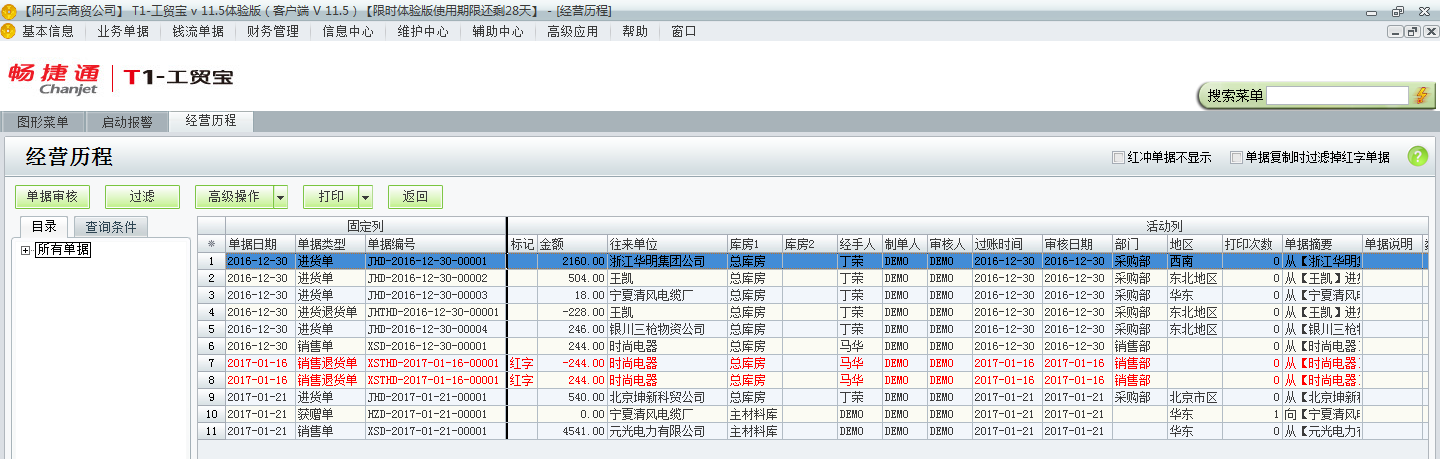Open the 维护中心 menu
This screenshot has height=459, width=1440.
[x=423, y=31]
